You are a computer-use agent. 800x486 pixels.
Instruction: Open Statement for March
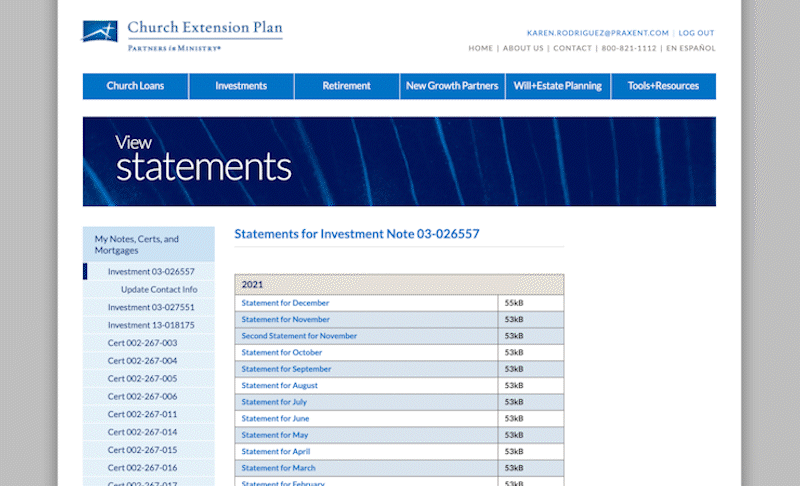coord(278,468)
